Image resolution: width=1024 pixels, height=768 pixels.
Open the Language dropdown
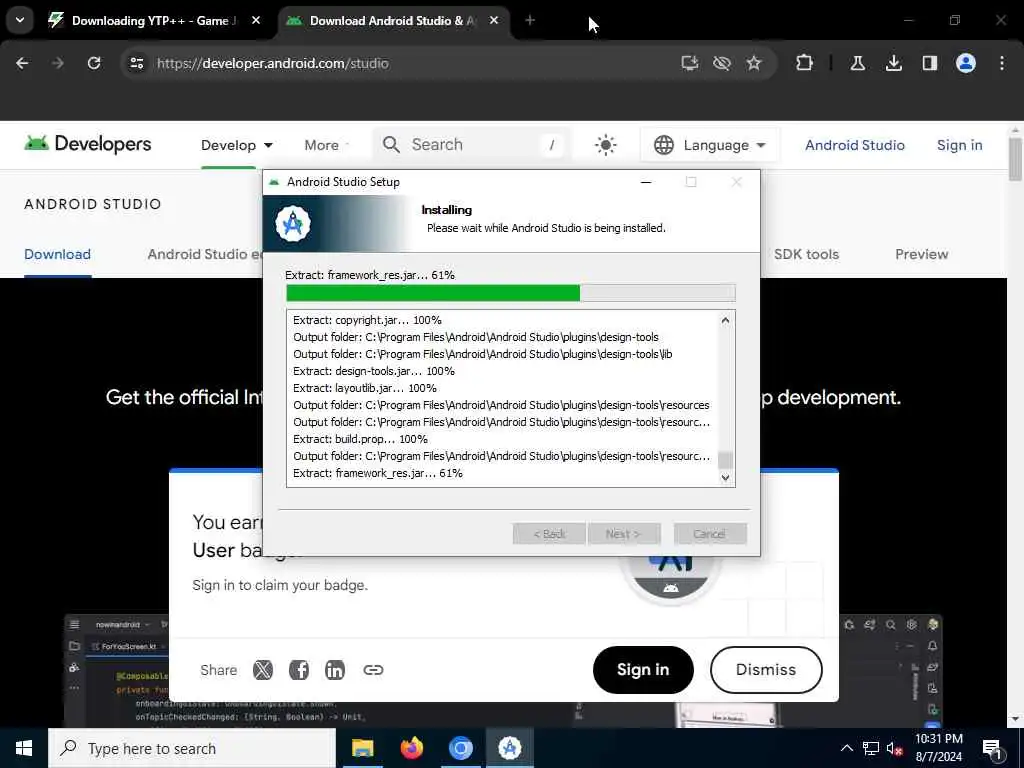(709, 145)
